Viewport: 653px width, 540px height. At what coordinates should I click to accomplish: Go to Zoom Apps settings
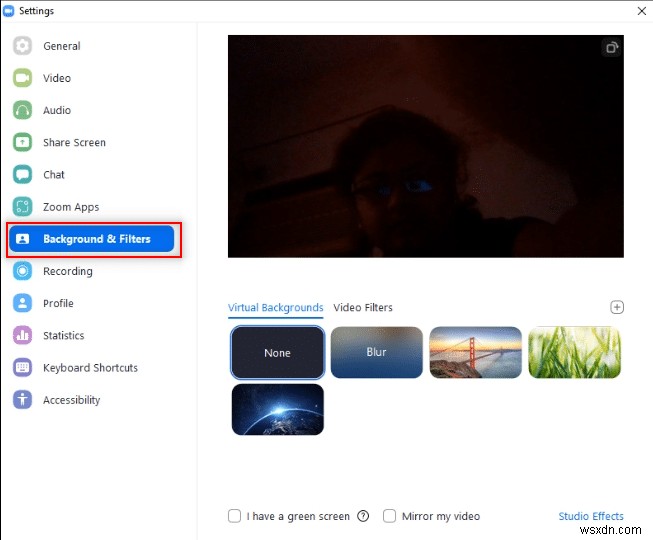71,207
